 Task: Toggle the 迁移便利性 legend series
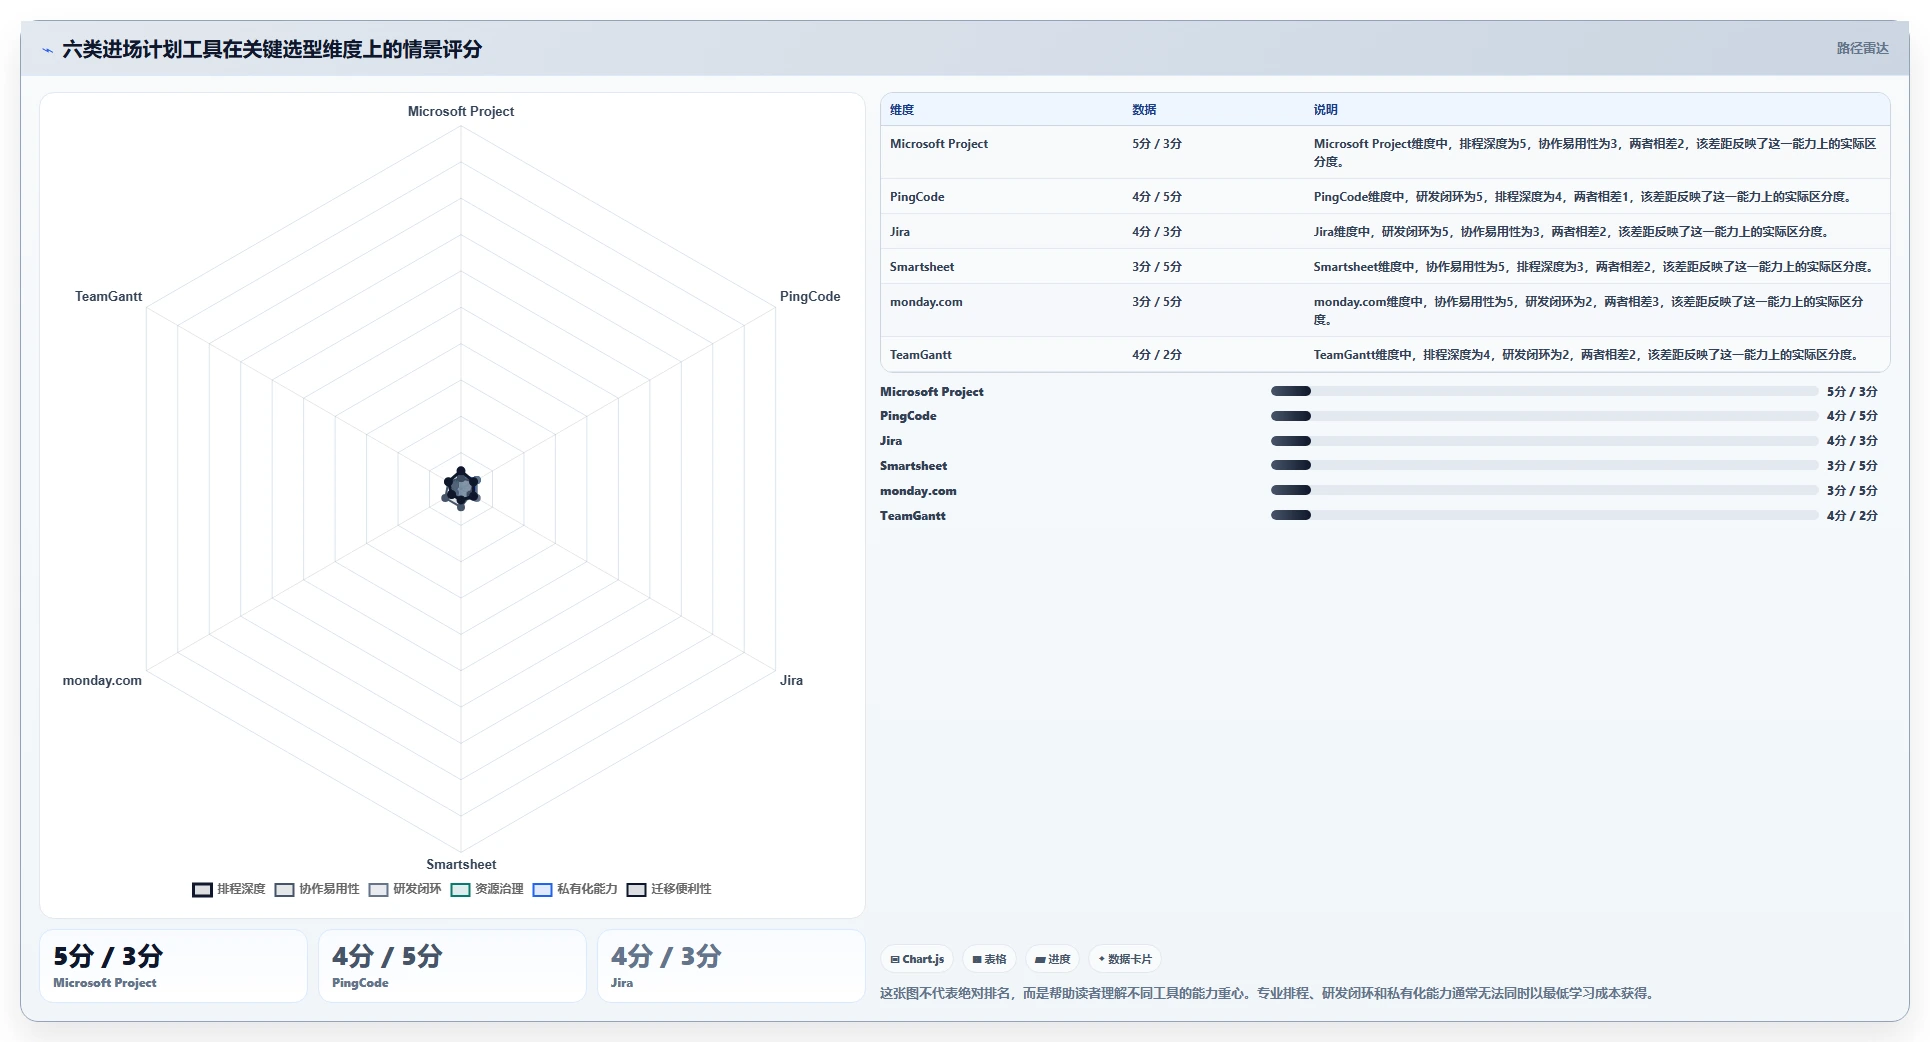pyautogui.click(x=669, y=889)
